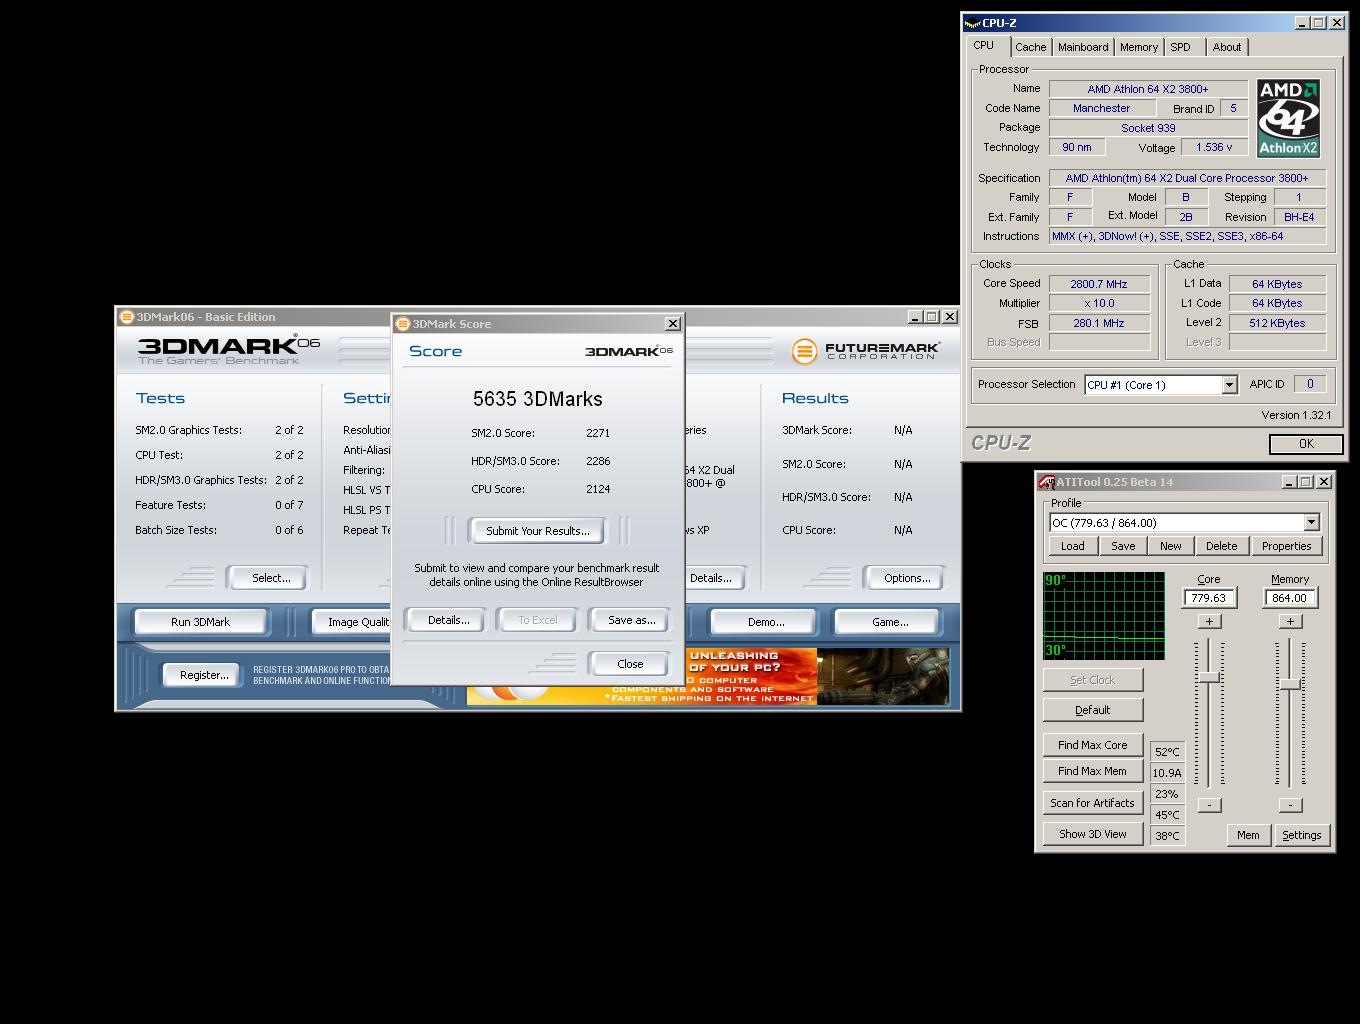Image resolution: width=1360 pixels, height=1024 pixels.
Task: Click the Core Speed value 2800.7 MHz
Action: coord(1099,284)
